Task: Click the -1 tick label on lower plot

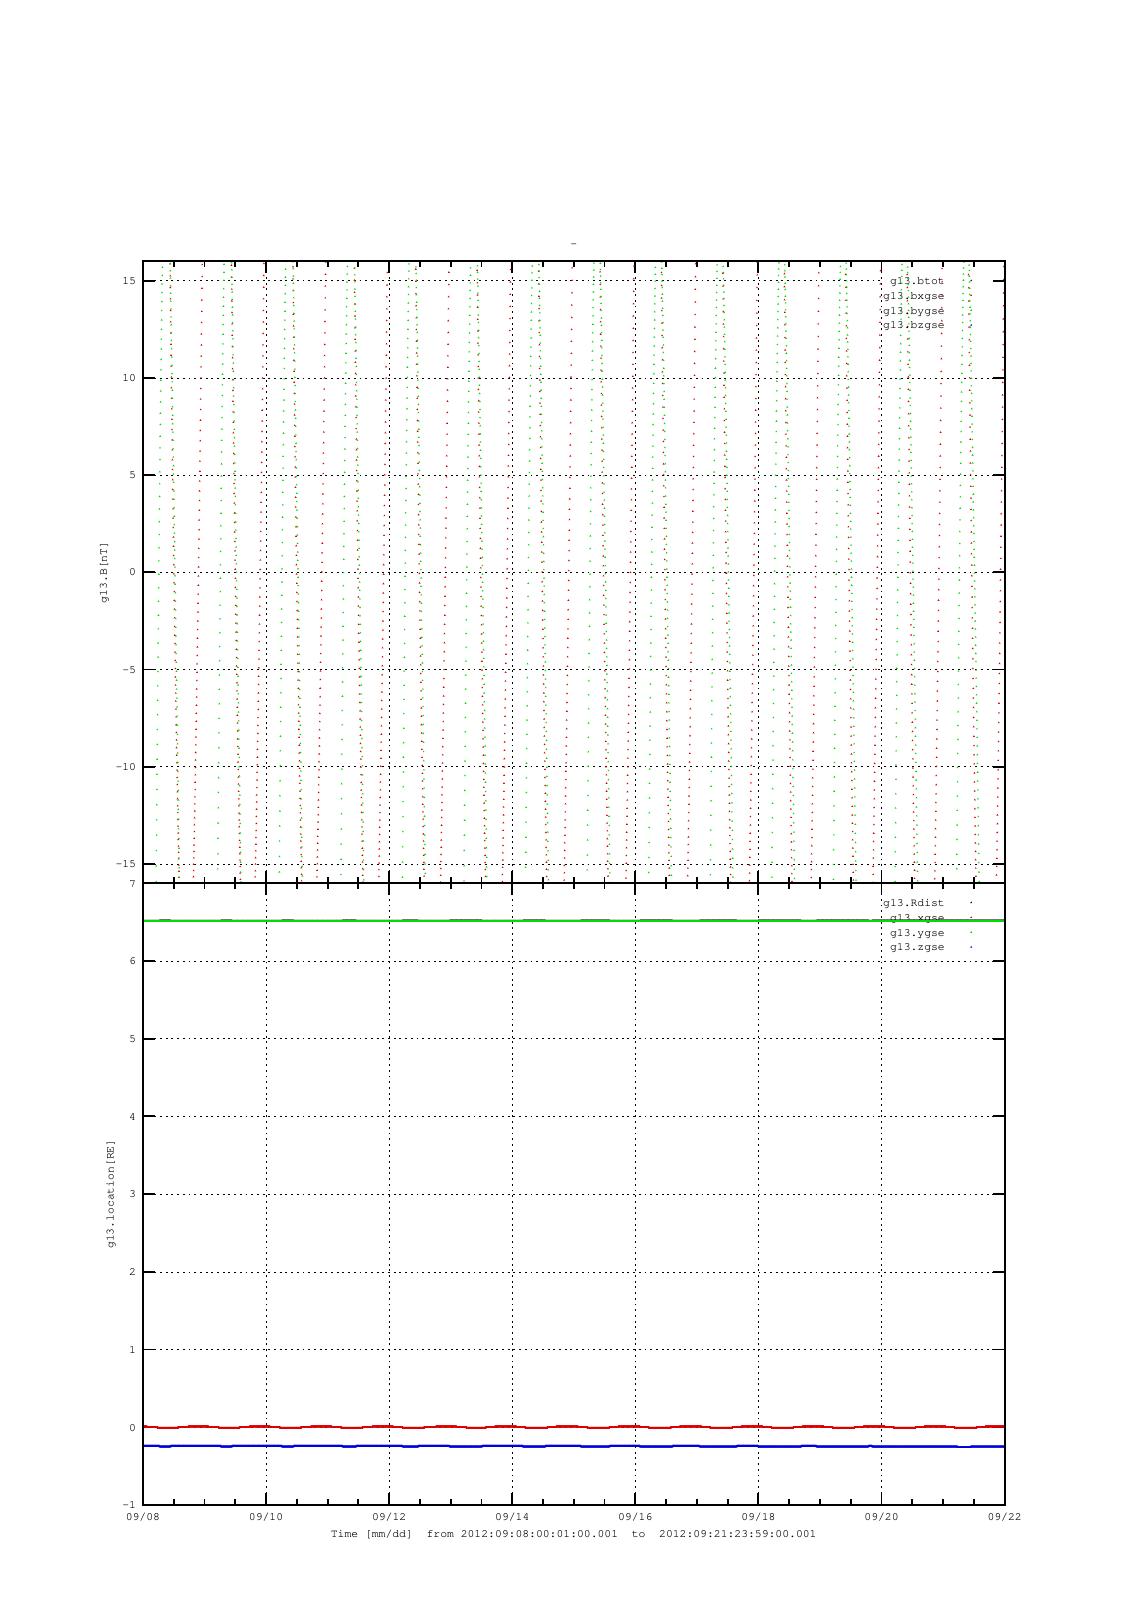Action: click(129, 1505)
